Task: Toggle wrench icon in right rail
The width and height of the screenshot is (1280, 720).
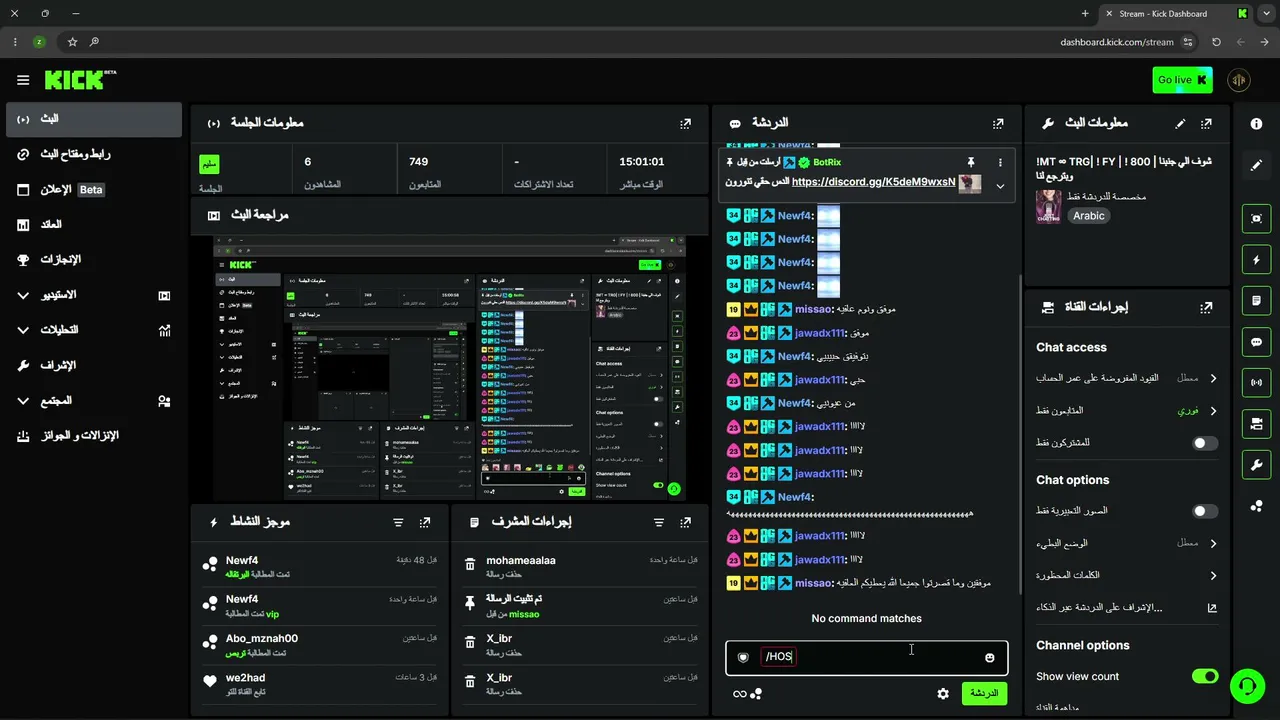Action: point(1256,465)
